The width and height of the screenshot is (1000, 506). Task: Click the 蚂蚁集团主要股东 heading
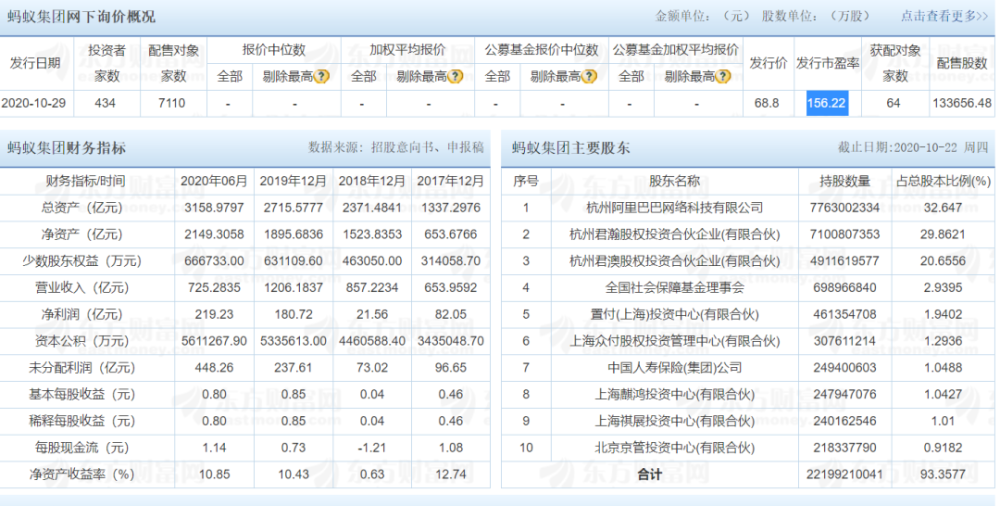571,148
